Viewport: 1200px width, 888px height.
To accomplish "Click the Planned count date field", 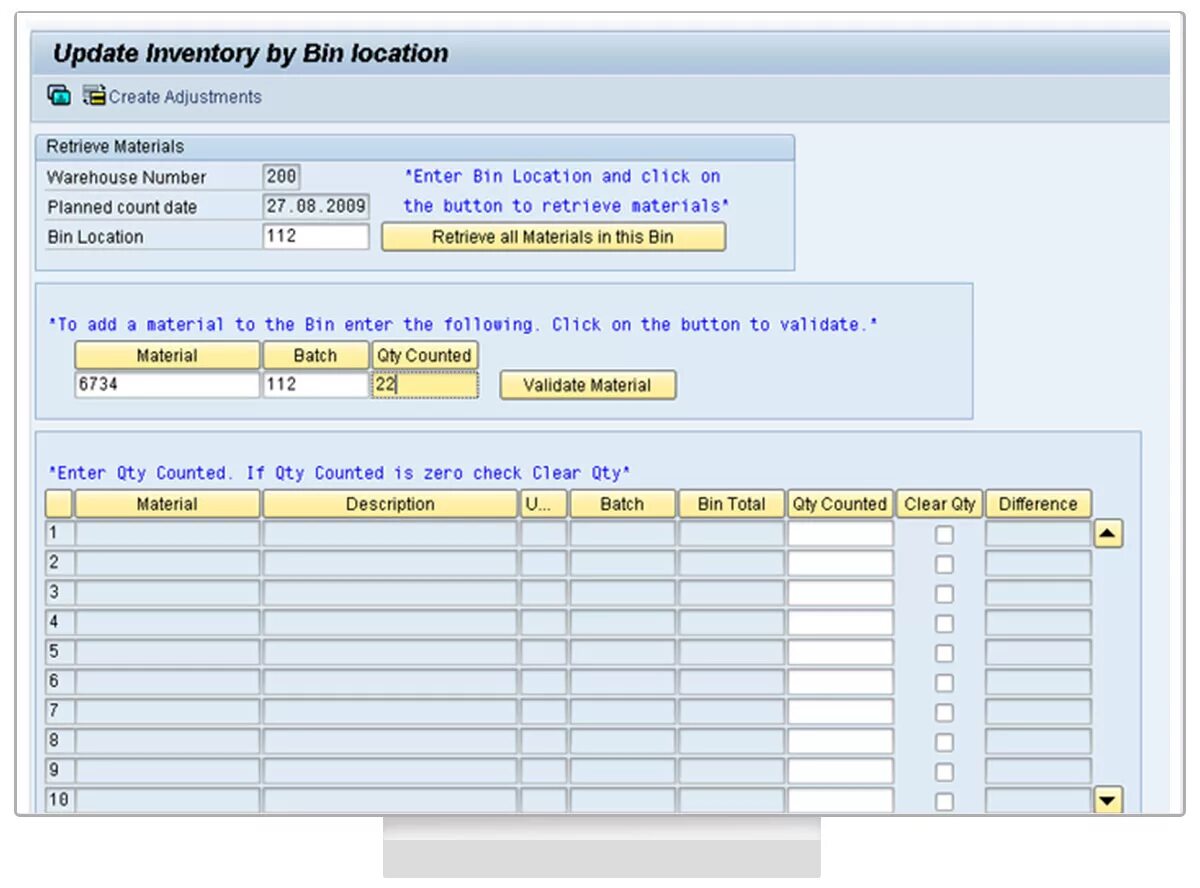I will tap(316, 207).
